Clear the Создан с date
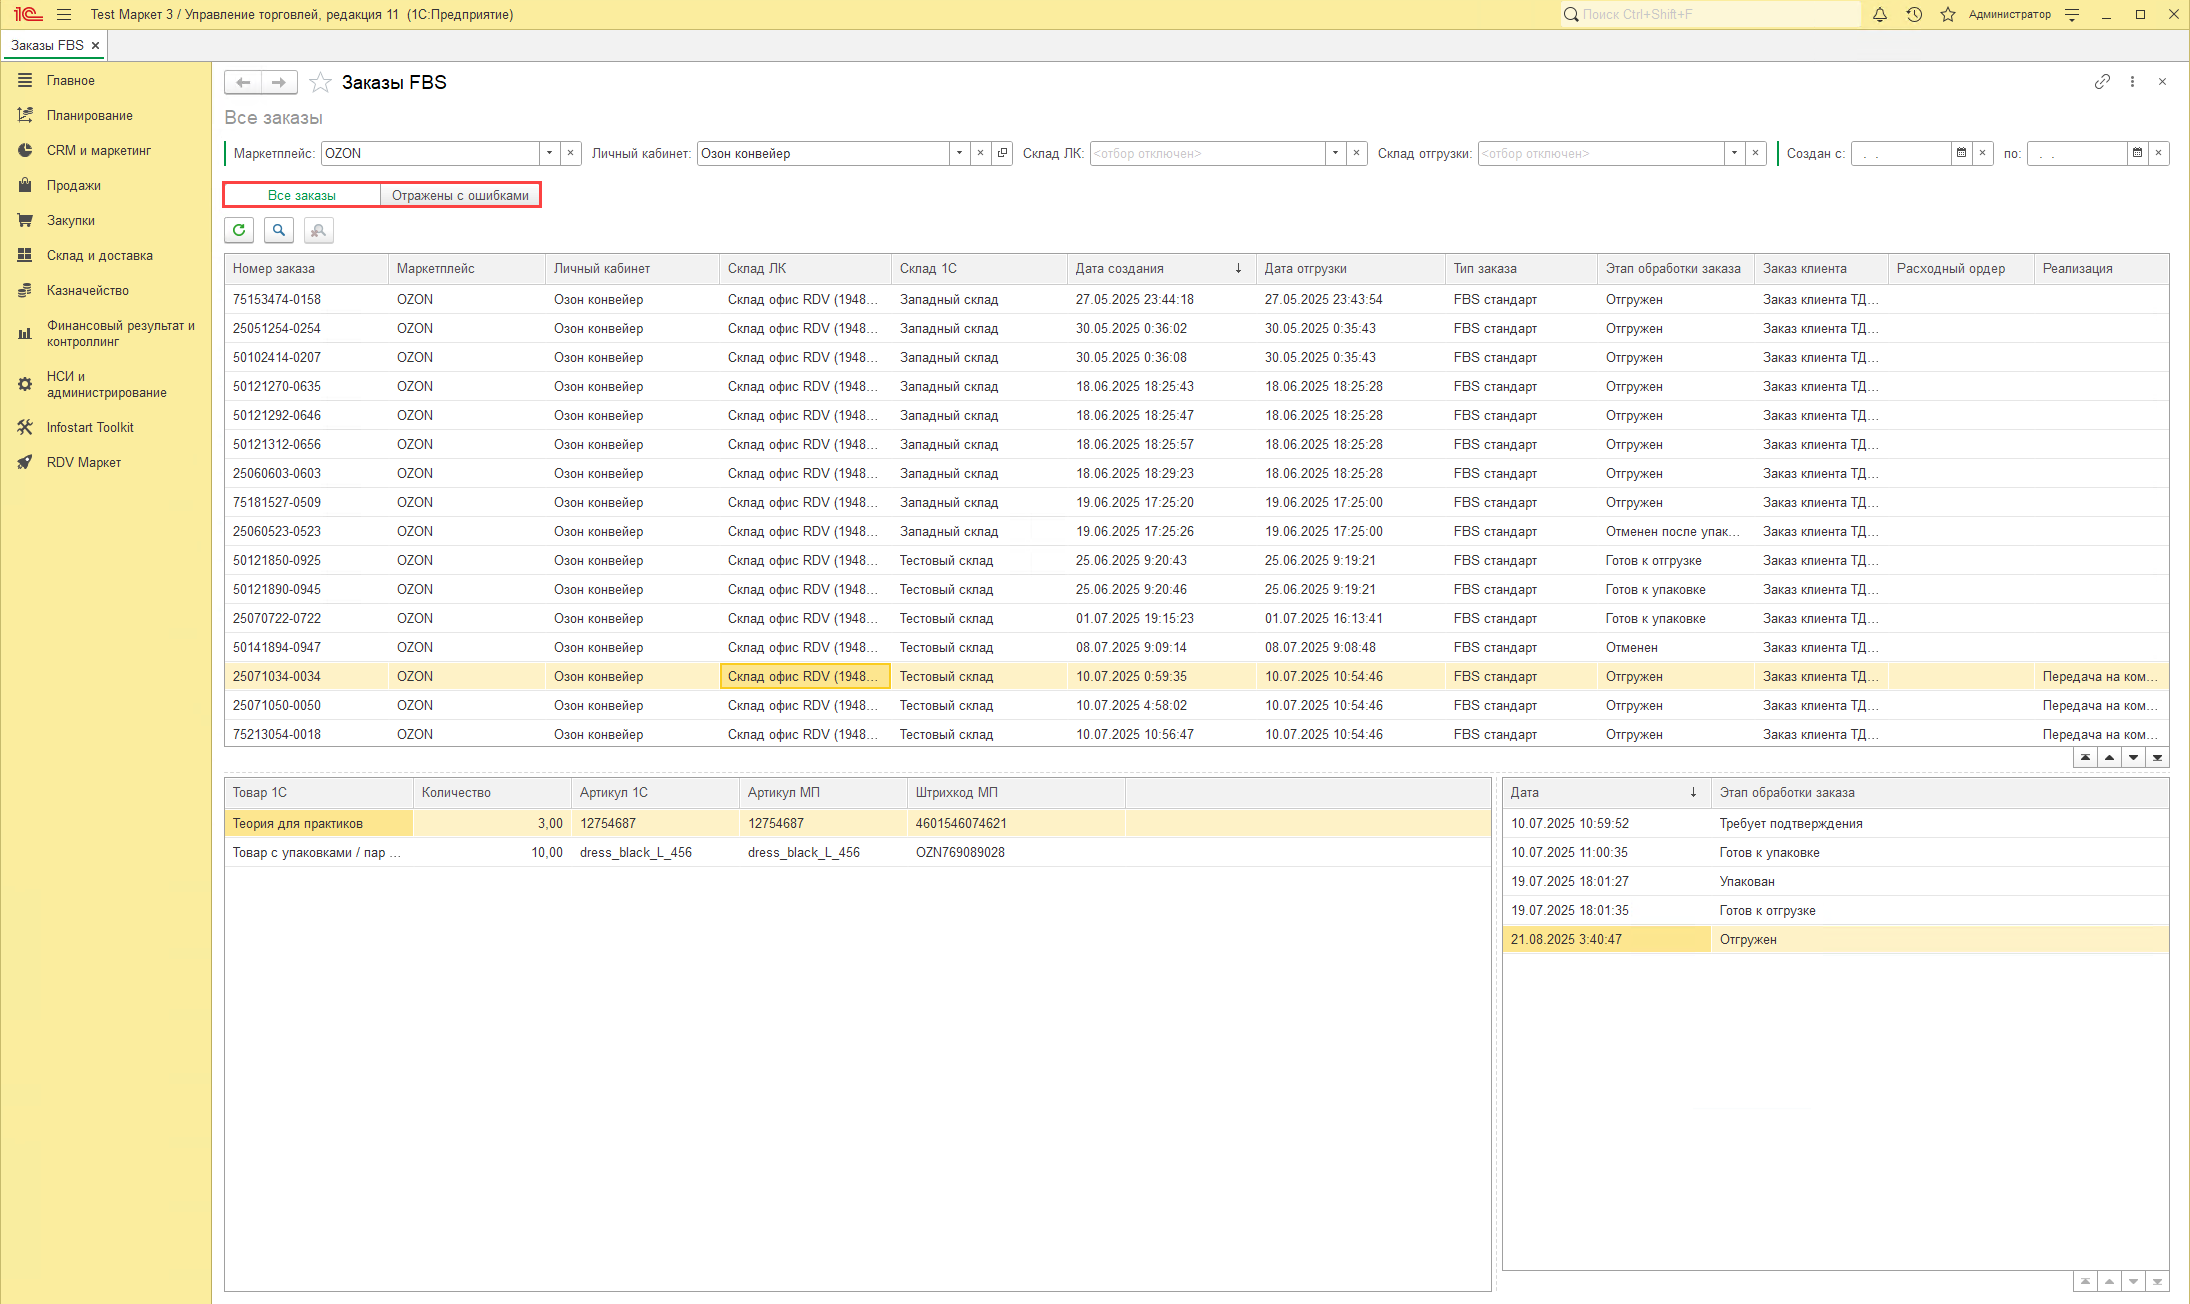Viewport: 2190px width, 1304px height. click(x=1982, y=153)
